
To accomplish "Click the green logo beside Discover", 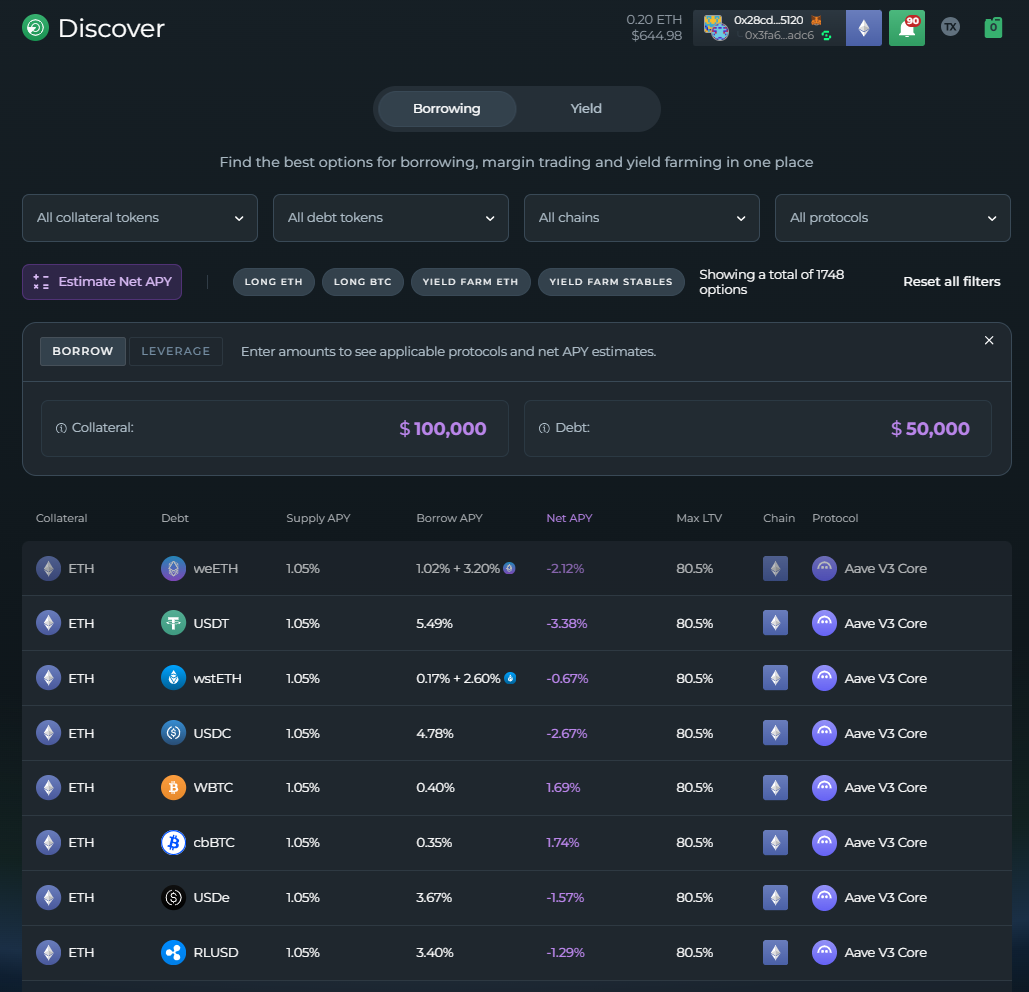I will (x=35, y=28).
